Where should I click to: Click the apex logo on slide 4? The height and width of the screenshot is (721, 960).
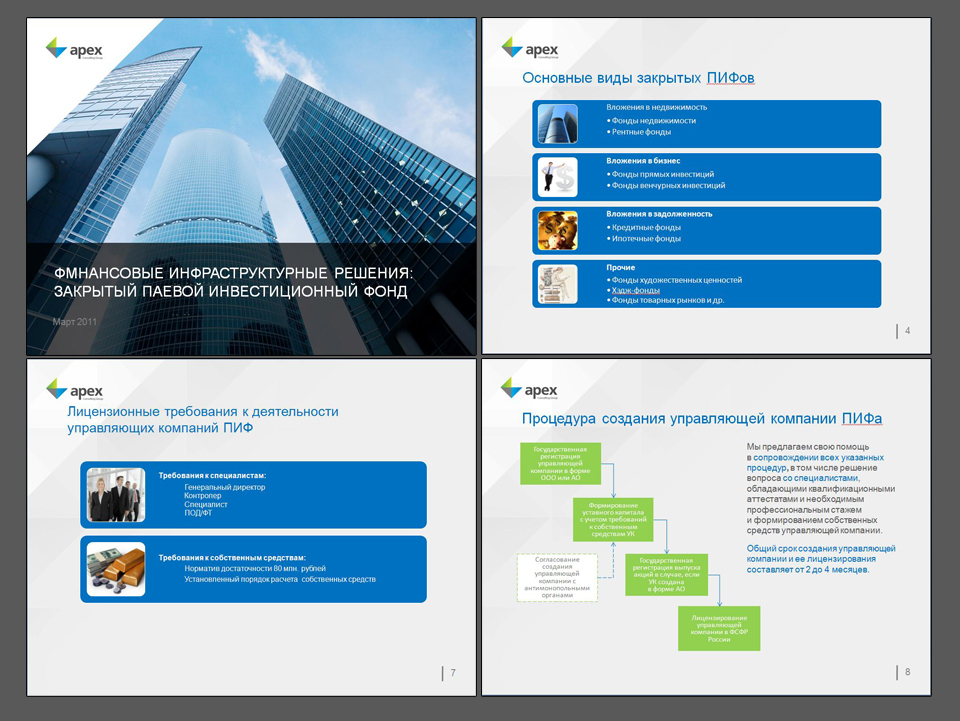[x=530, y=48]
